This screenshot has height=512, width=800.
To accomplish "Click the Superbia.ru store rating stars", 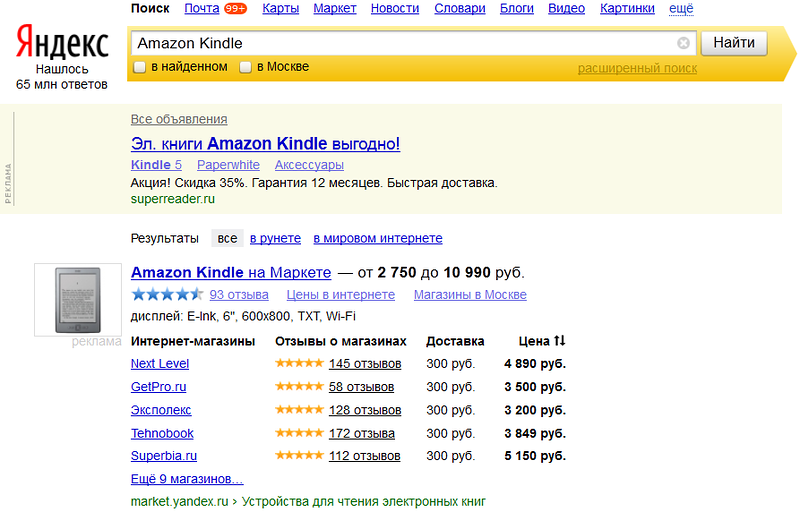I will 299,457.
